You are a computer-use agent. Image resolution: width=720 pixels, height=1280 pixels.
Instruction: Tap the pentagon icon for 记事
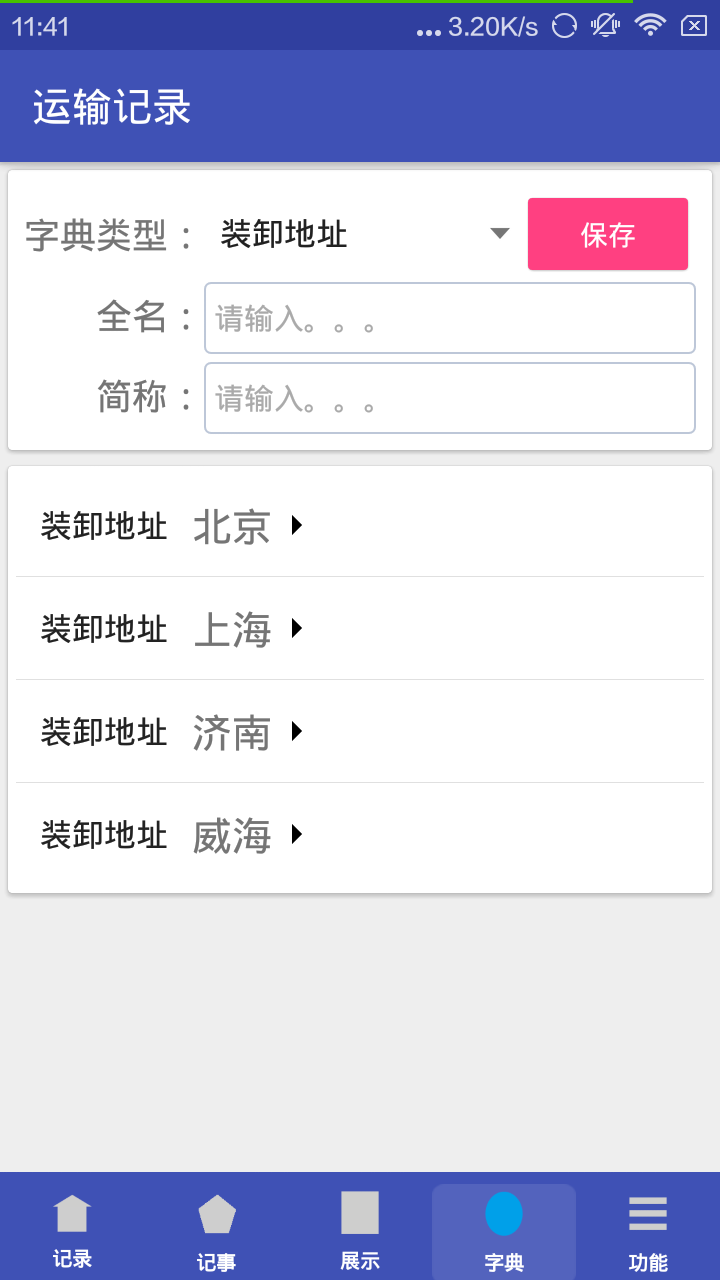point(217,1214)
